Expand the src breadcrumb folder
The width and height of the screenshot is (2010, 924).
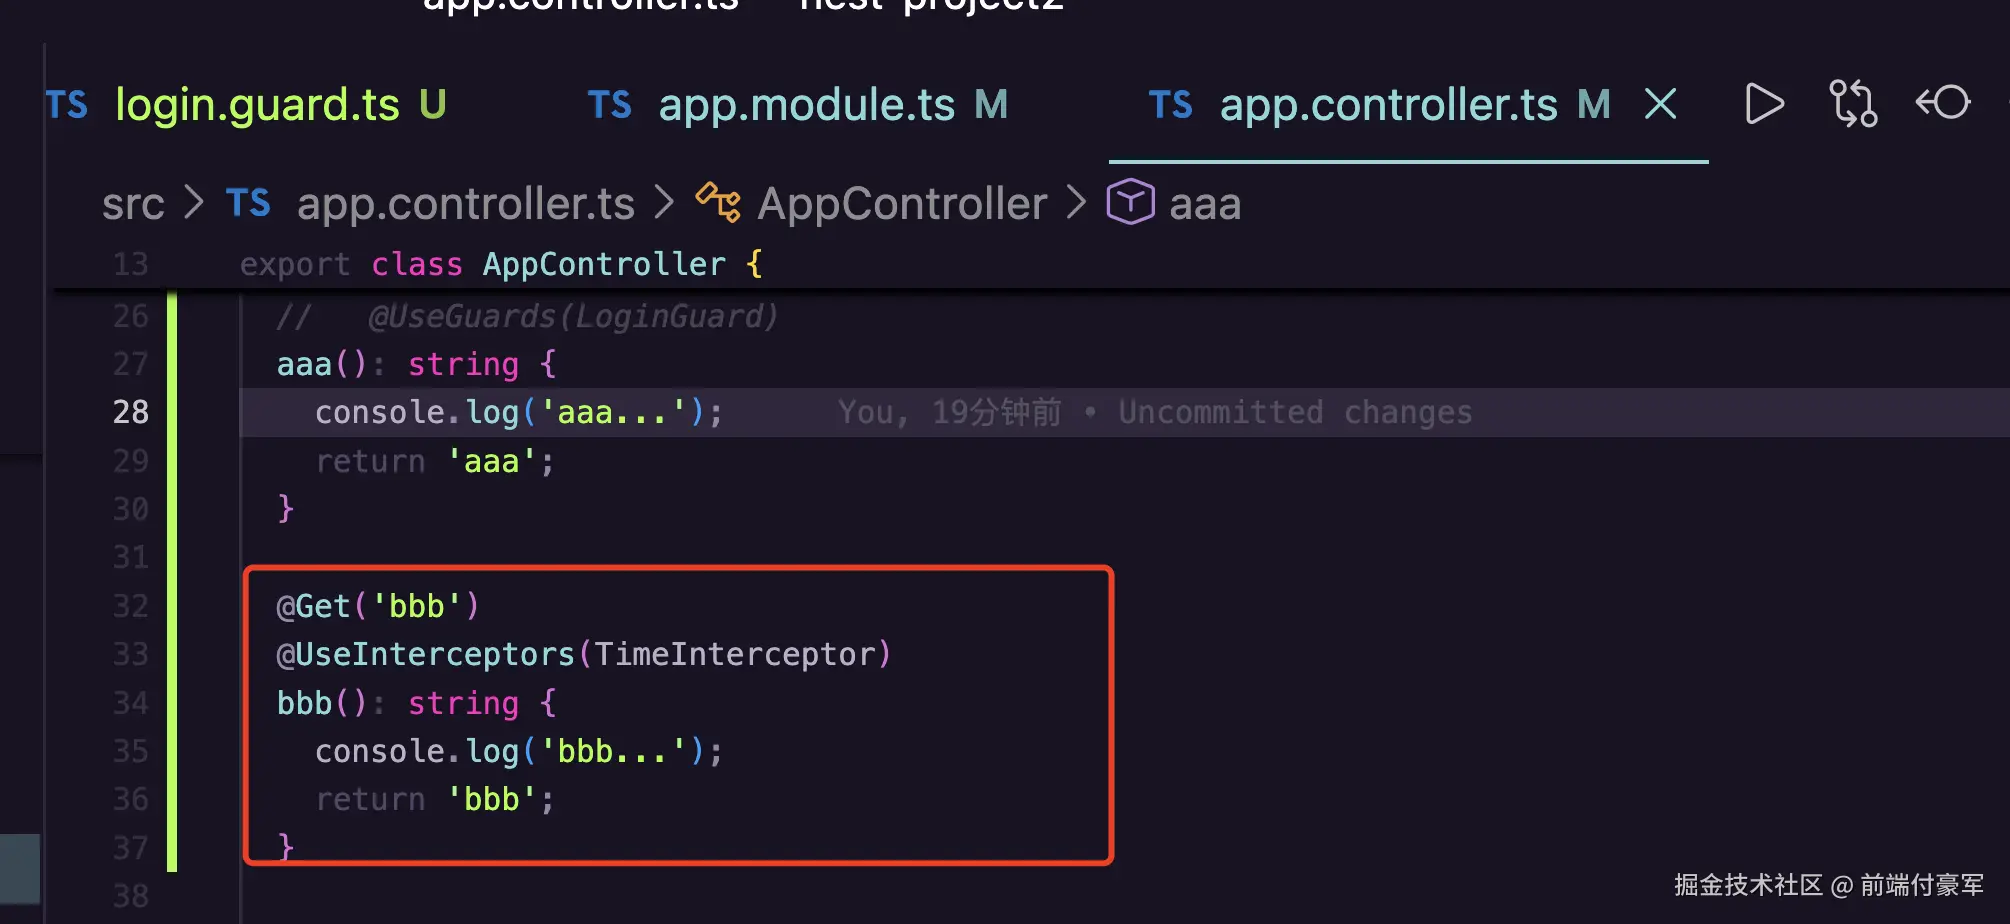[x=133, y=204]
